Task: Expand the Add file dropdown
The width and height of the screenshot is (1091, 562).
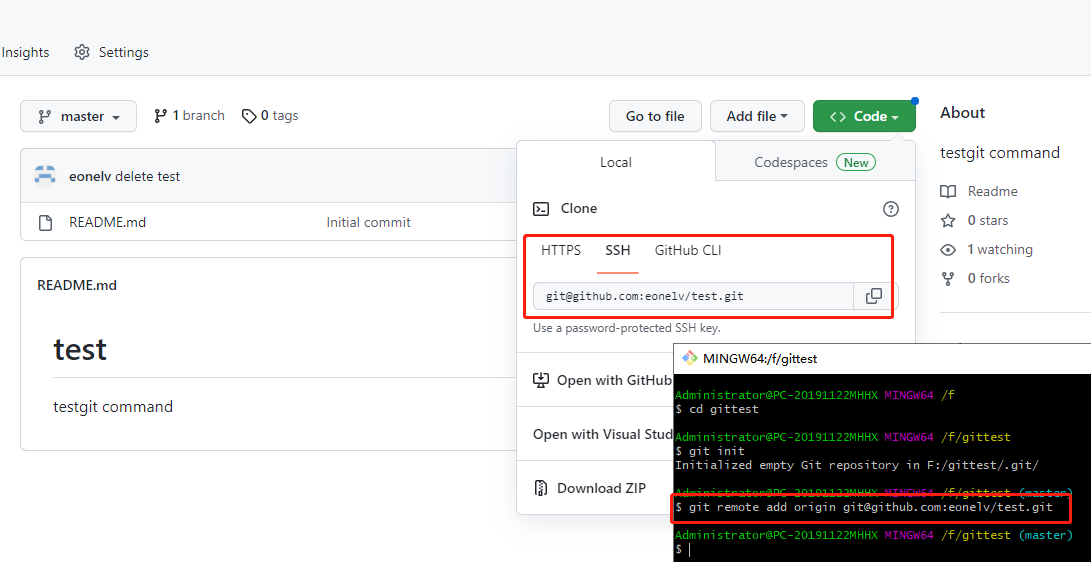Action: 757,116
